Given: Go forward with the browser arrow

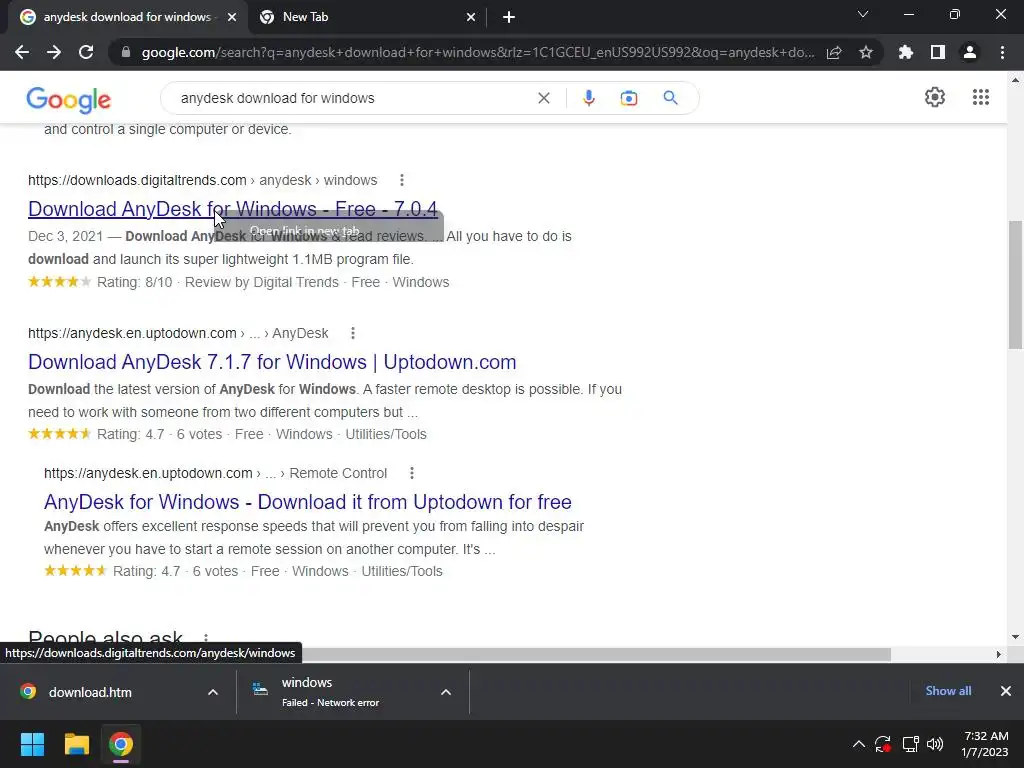Looking at the screenshot, I should tap(54, 52).
